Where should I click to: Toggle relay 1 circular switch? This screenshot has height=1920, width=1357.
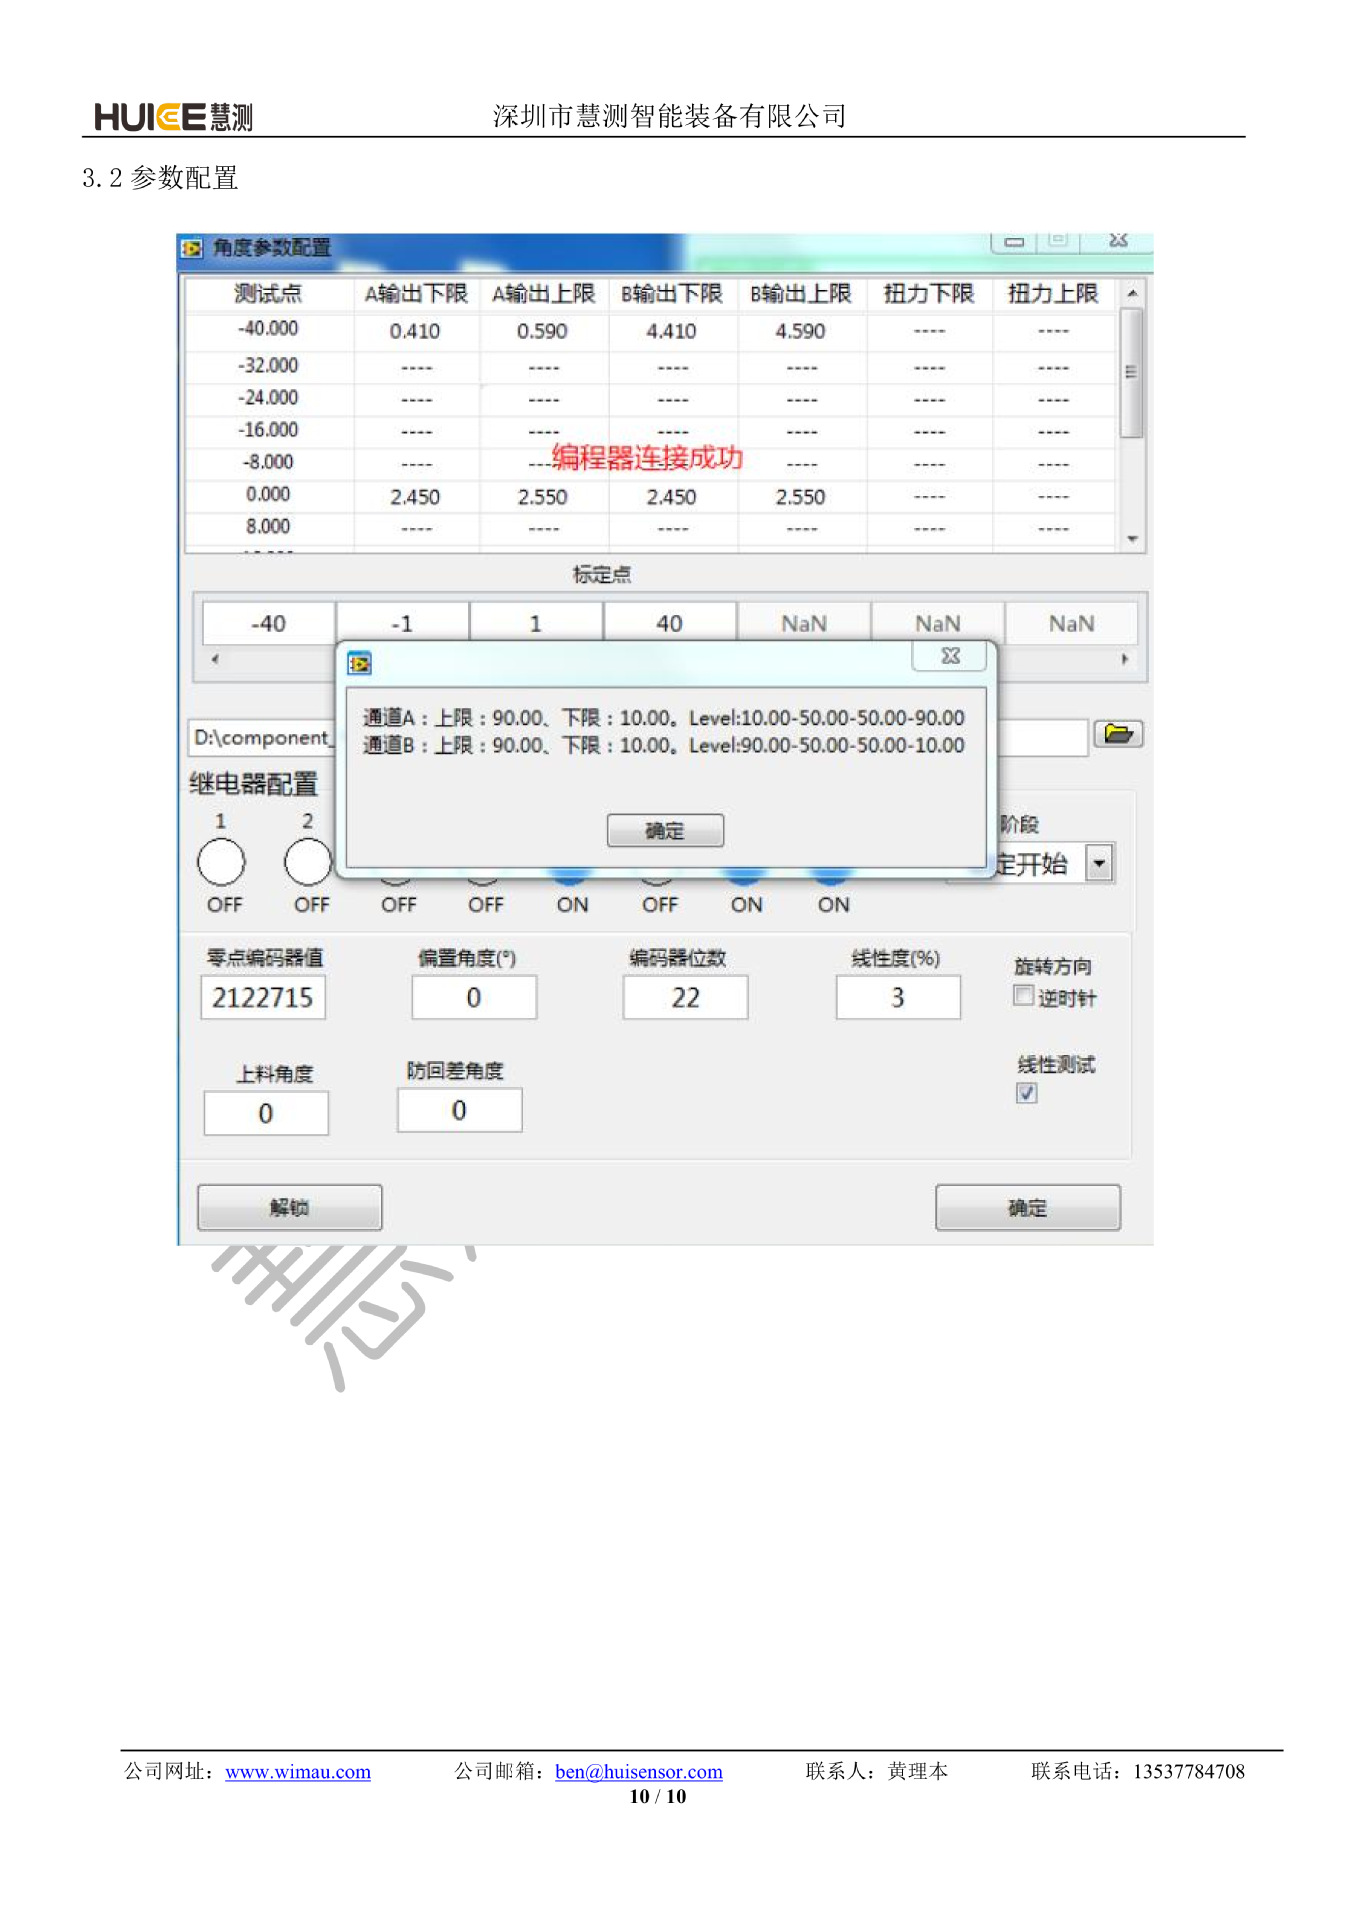coord(221,862)
